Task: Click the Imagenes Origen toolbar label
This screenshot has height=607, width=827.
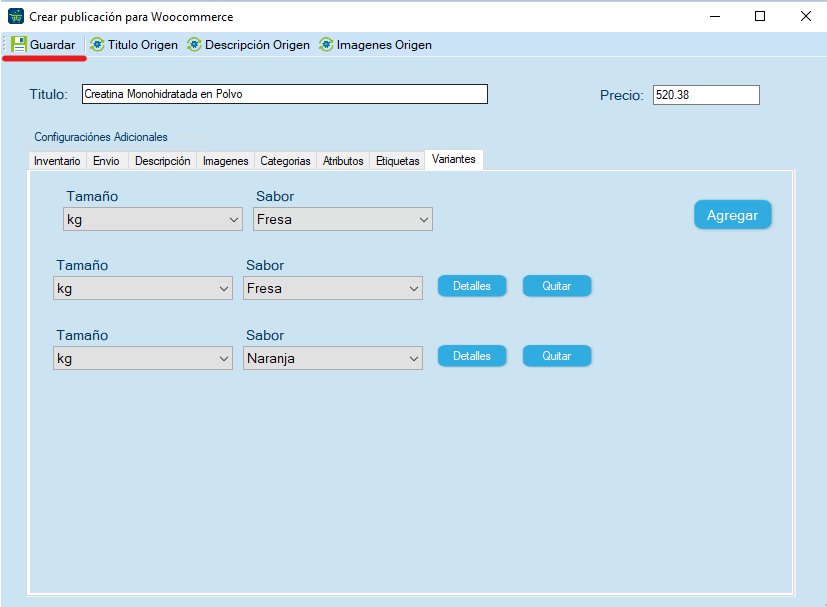Action: pos(384,45)
